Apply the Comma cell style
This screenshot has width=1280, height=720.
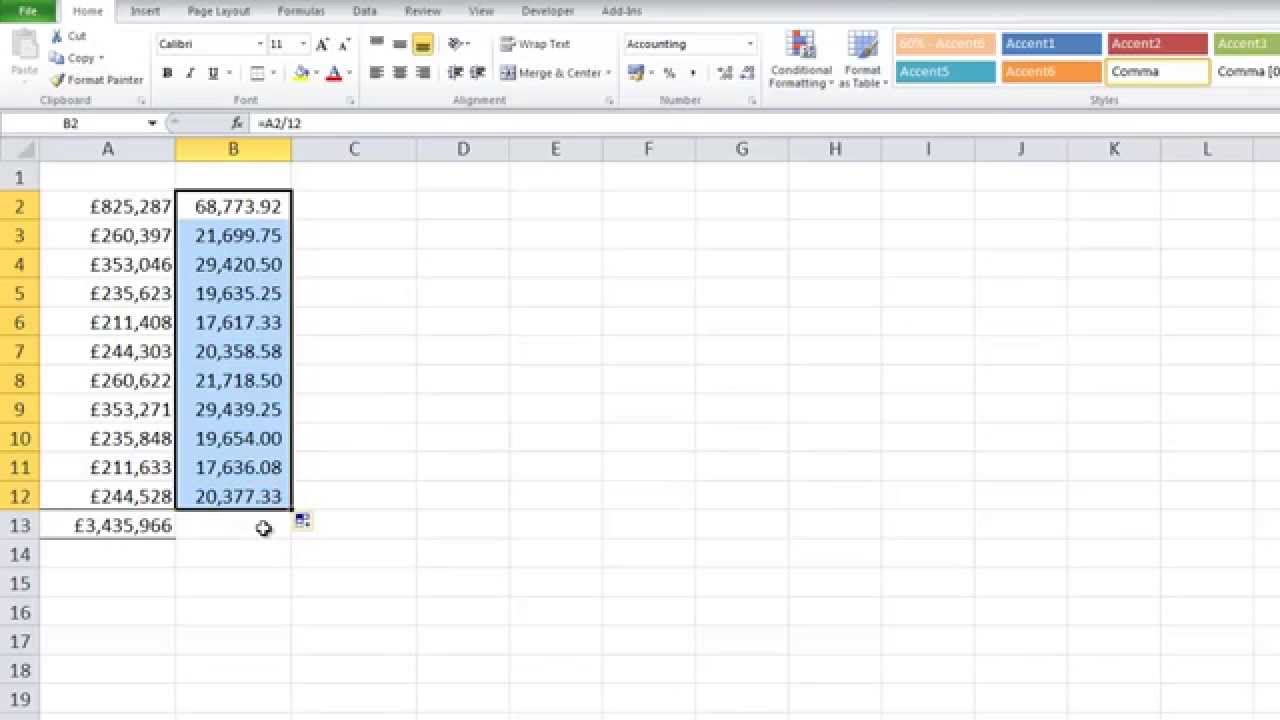click(x=1157, y=72)
